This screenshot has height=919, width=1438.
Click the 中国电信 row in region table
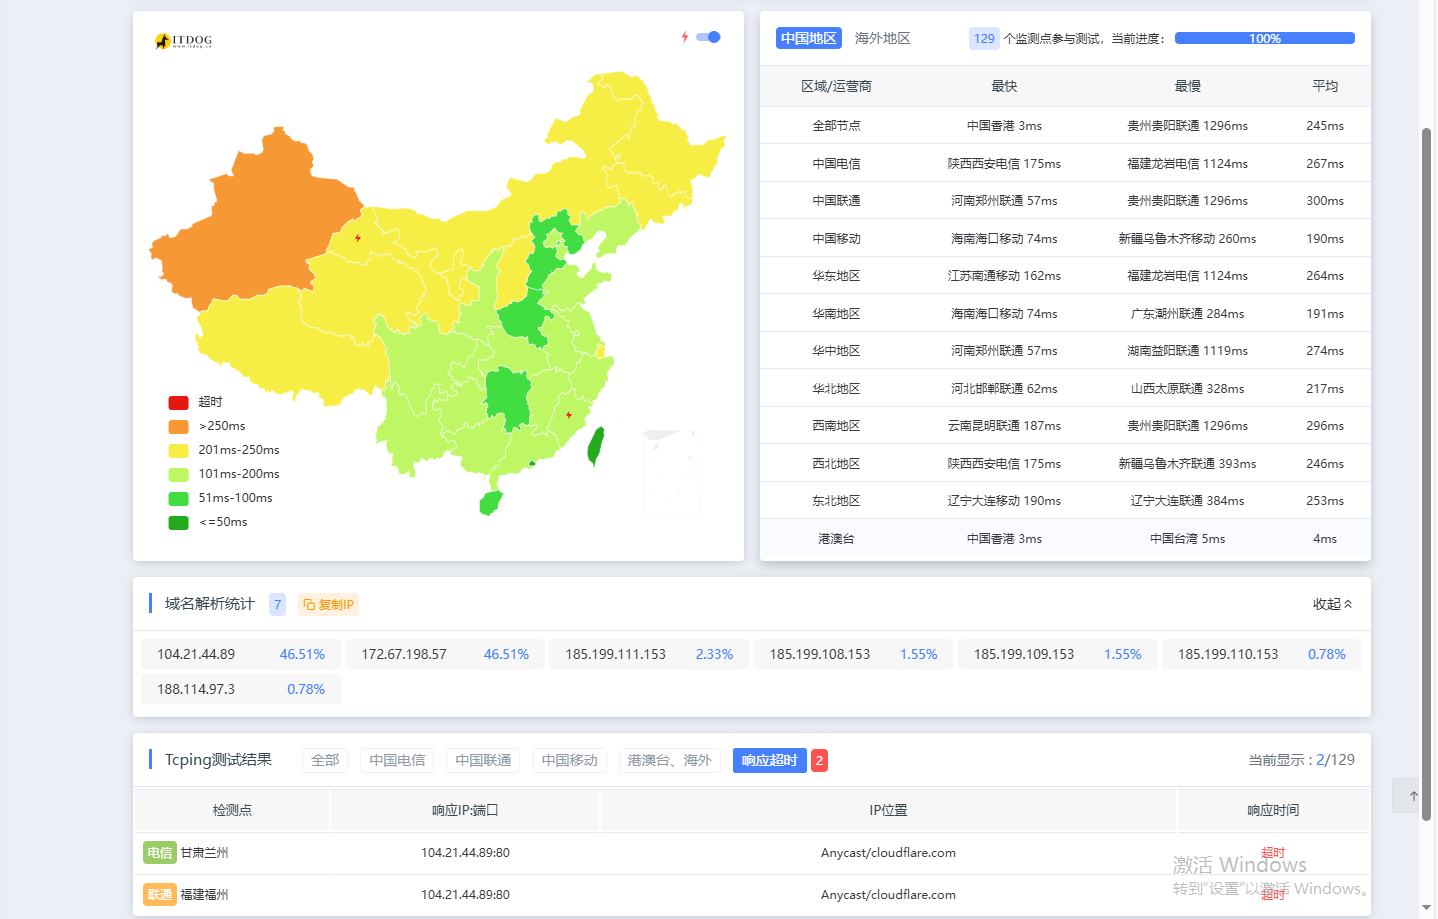point(1065,163)
